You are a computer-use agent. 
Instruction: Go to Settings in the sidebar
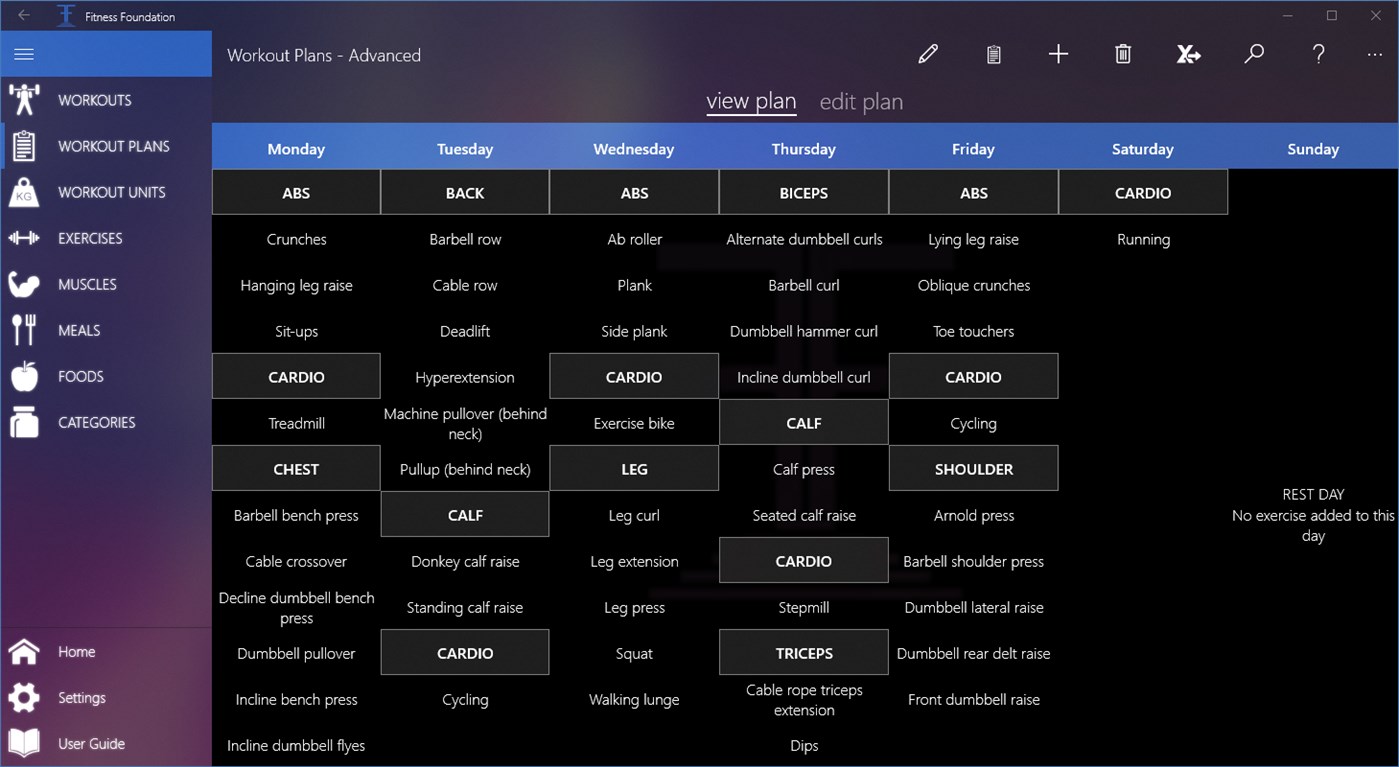tap(81, 698)
